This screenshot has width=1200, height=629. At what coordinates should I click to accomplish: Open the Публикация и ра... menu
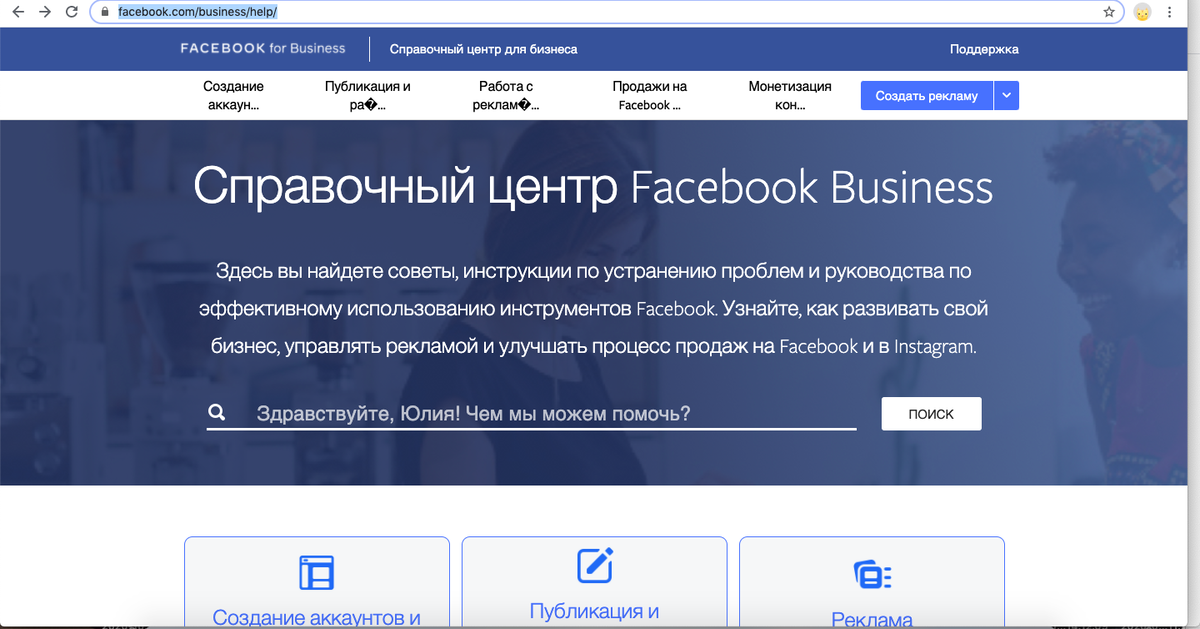pyautogui.click(x=368, y=96)
